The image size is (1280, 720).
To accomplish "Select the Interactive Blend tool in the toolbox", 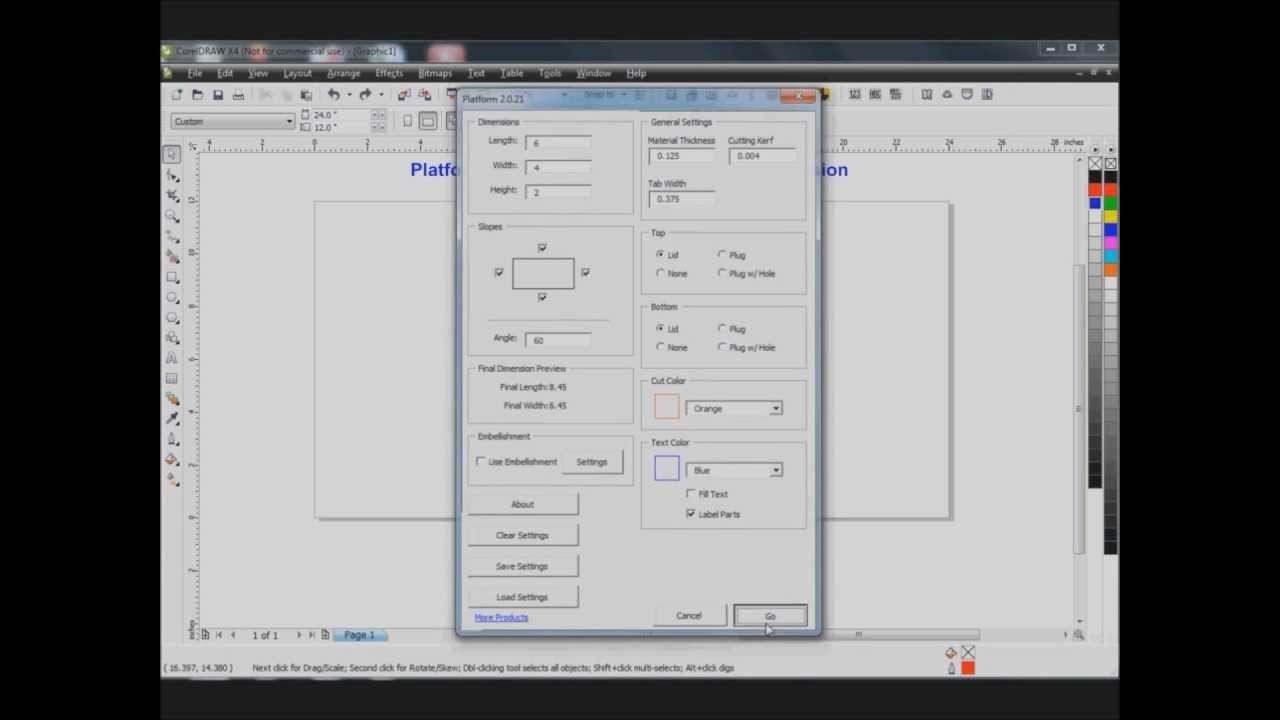I will pyautogui.click(x=172, y=399).
